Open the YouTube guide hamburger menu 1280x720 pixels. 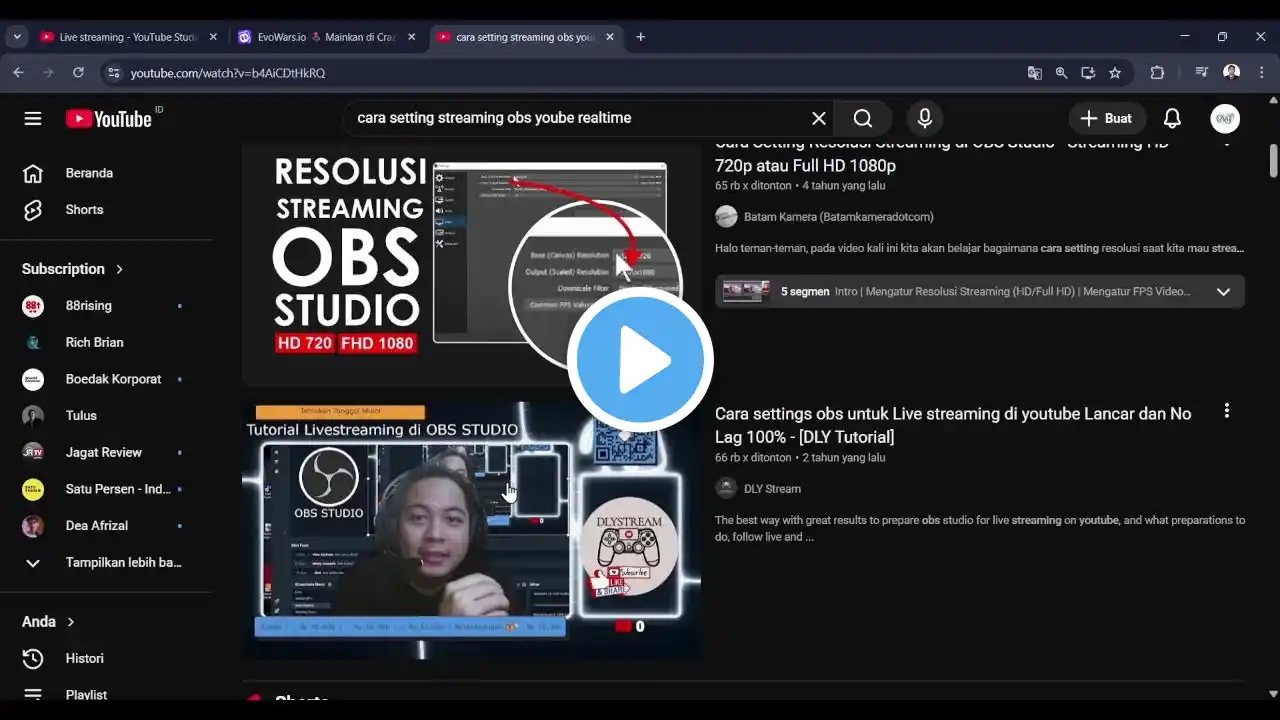point(33,119)
